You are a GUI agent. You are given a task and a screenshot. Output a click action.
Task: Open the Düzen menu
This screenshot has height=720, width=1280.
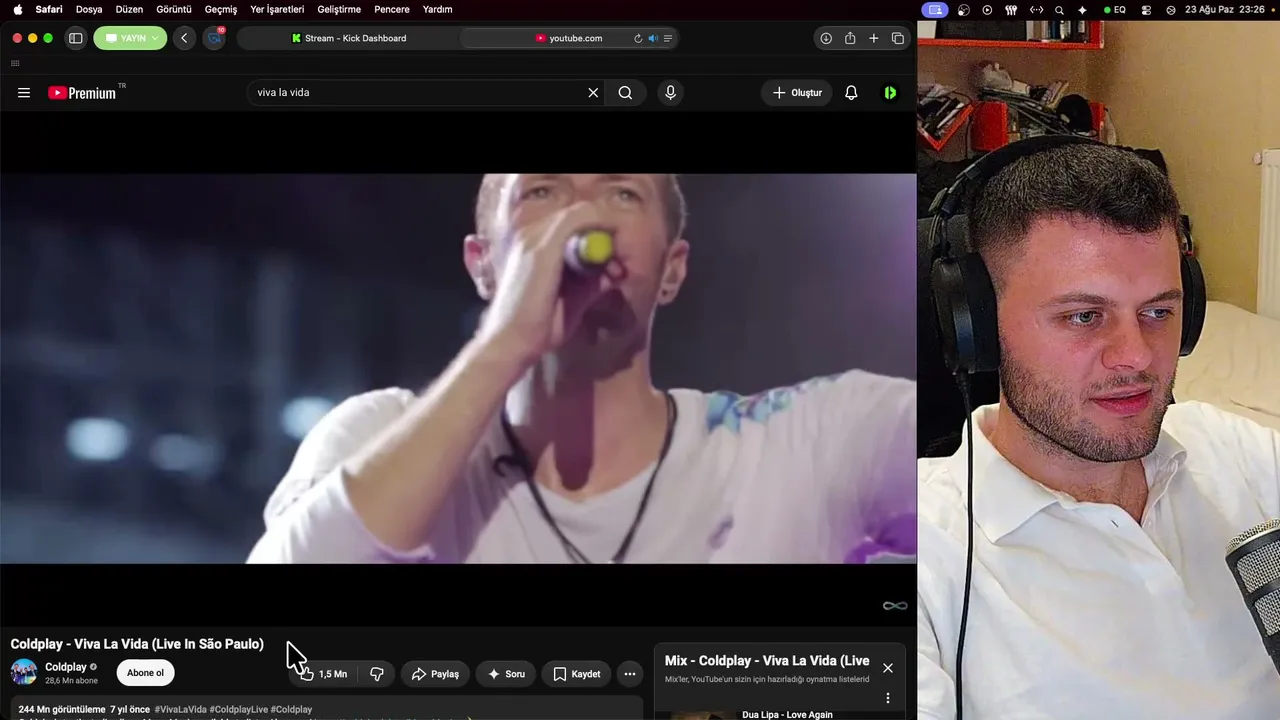[129, 9]
